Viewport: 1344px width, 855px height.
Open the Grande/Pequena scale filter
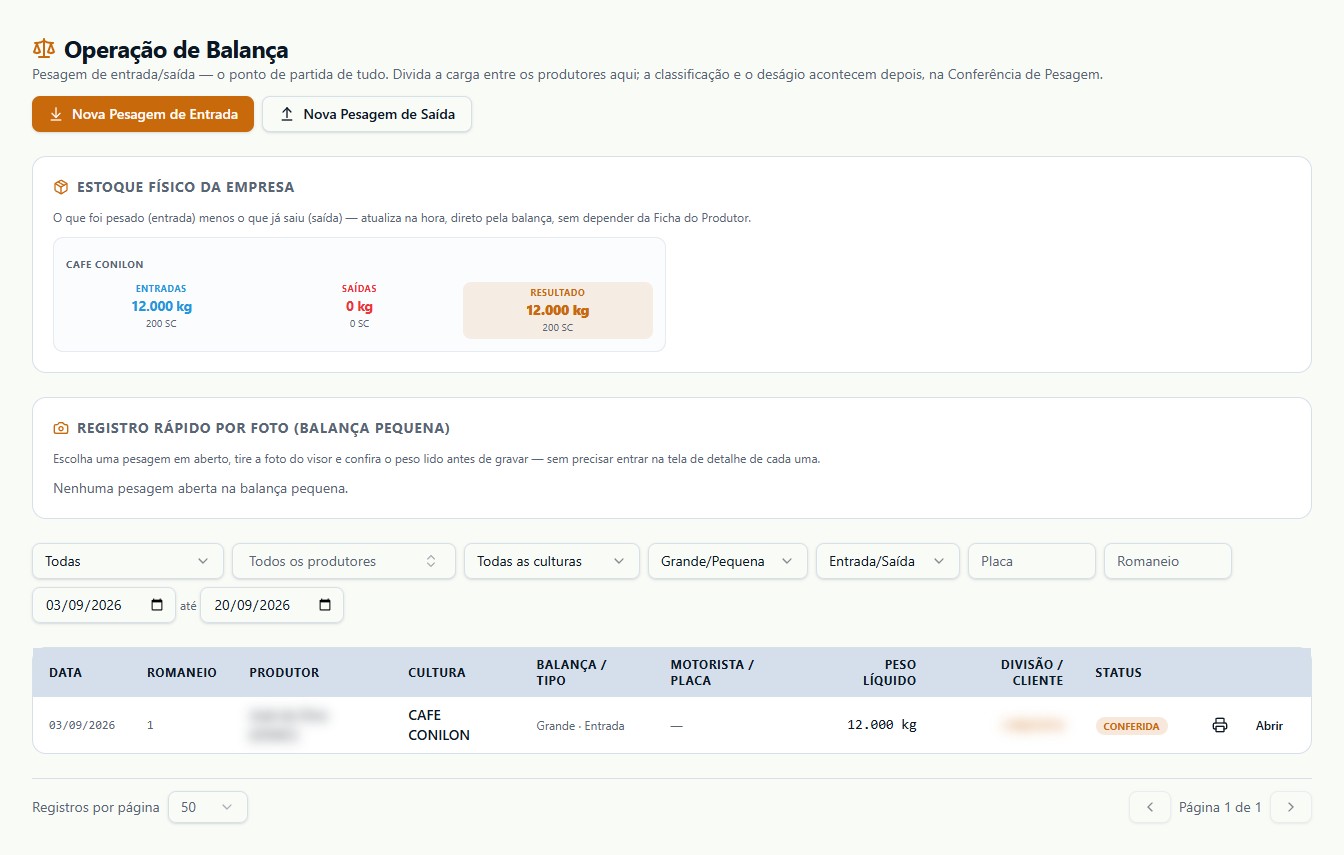(728, 561)
